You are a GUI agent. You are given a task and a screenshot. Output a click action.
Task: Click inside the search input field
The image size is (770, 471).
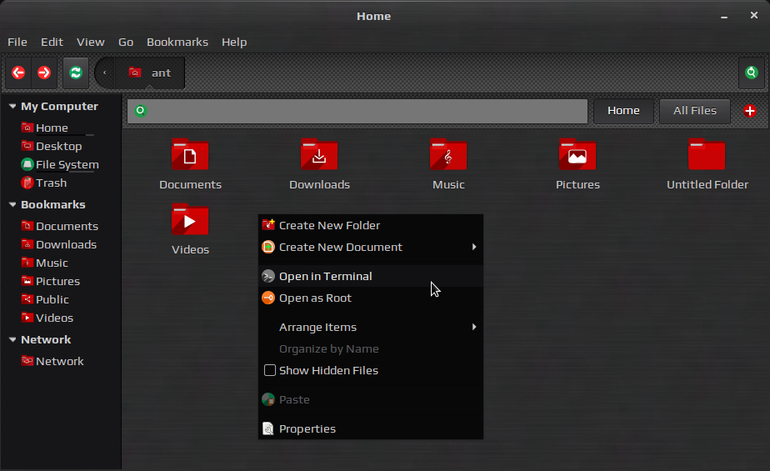[x=358, y=111]
